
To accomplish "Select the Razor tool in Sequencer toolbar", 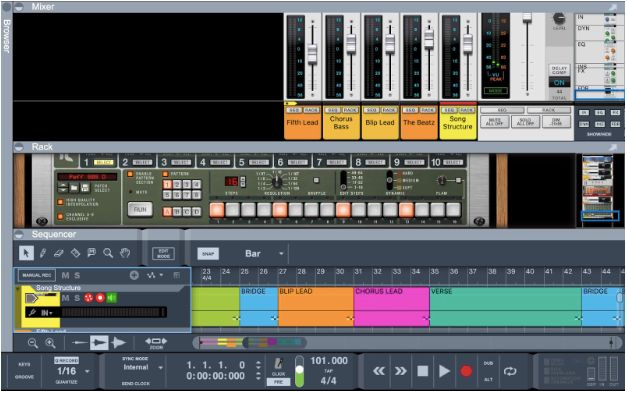I will pos(75,253).
